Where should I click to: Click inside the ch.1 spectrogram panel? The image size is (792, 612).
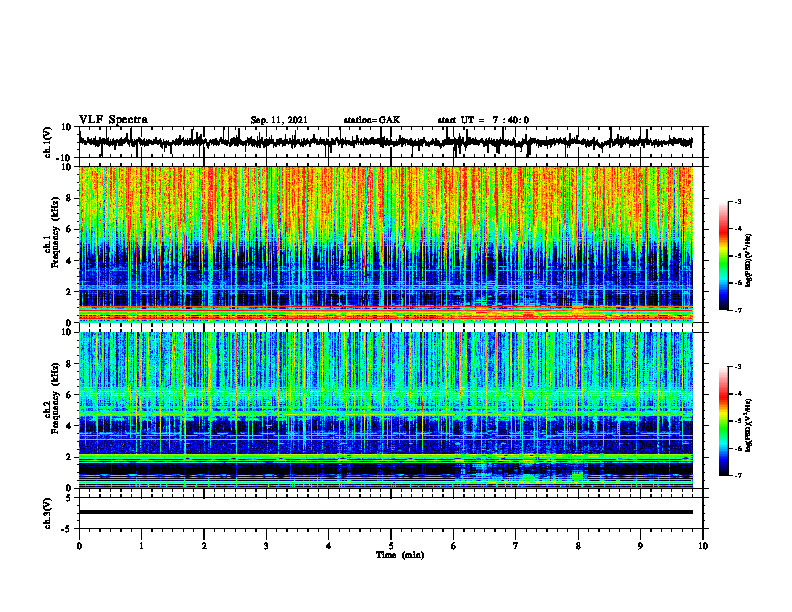coord(385,244)
